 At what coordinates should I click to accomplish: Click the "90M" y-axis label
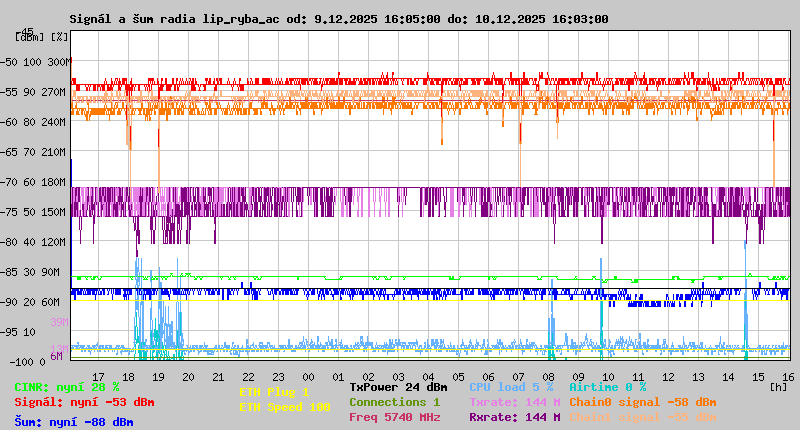coord(51,272)
